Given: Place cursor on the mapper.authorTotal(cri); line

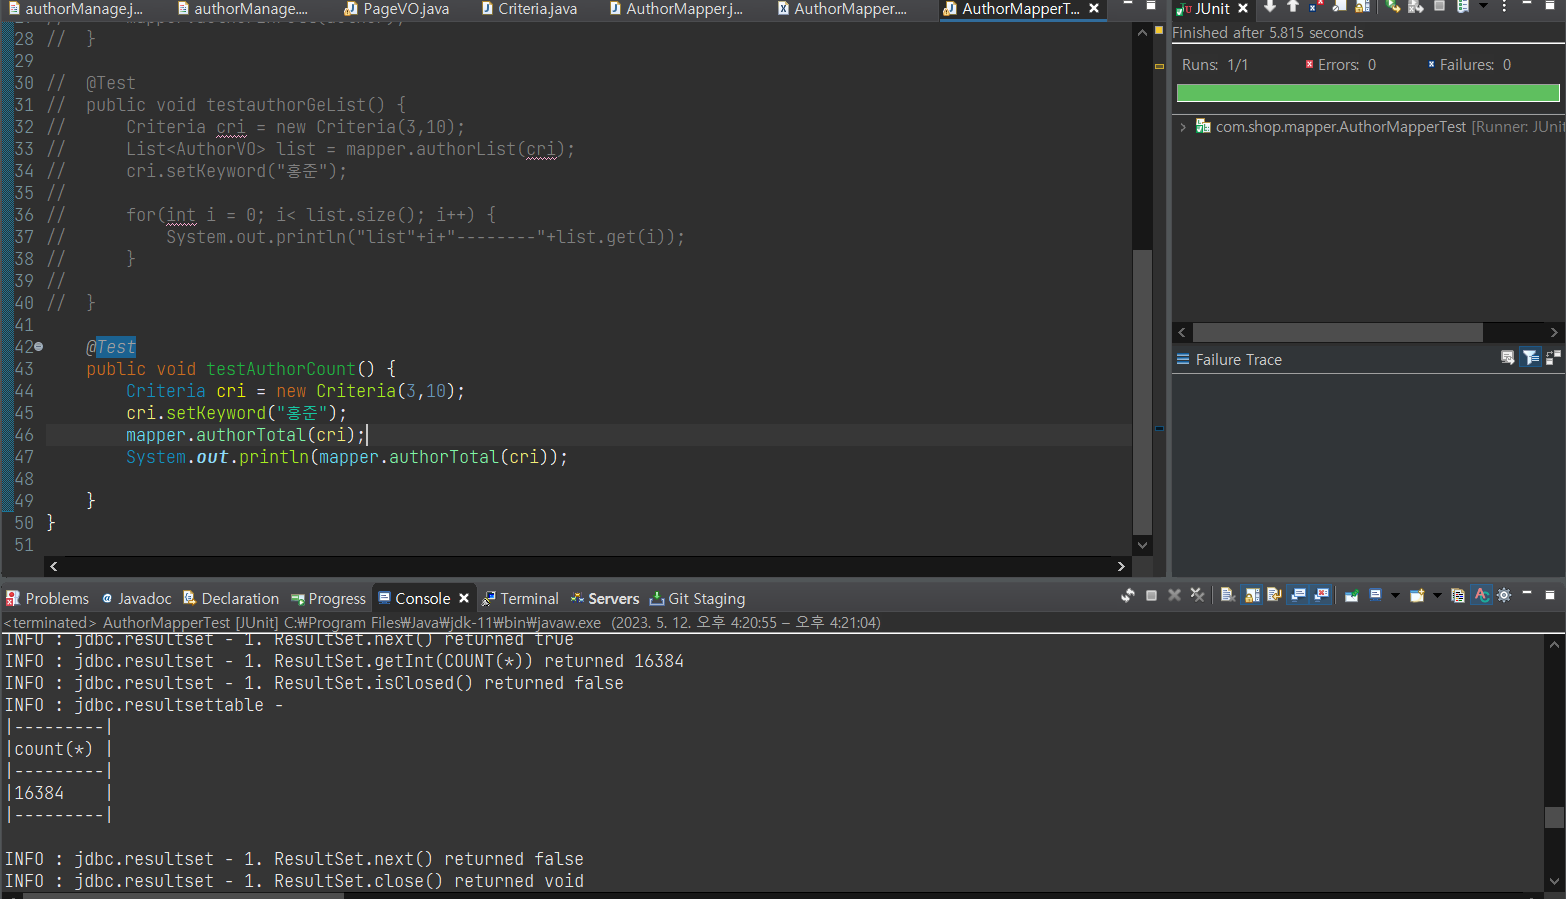Looking at the screenshot, I should pyautogui.click(x=245, y=435).
